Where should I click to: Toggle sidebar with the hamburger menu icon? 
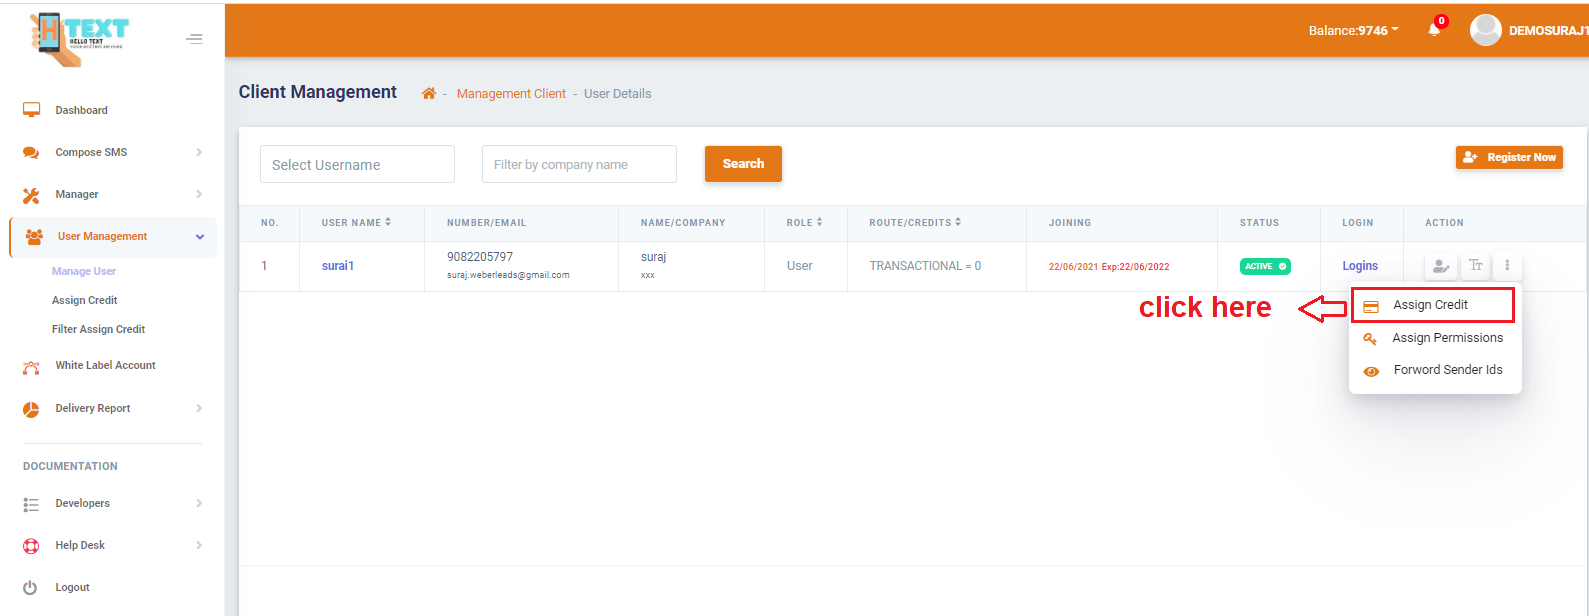194,39
